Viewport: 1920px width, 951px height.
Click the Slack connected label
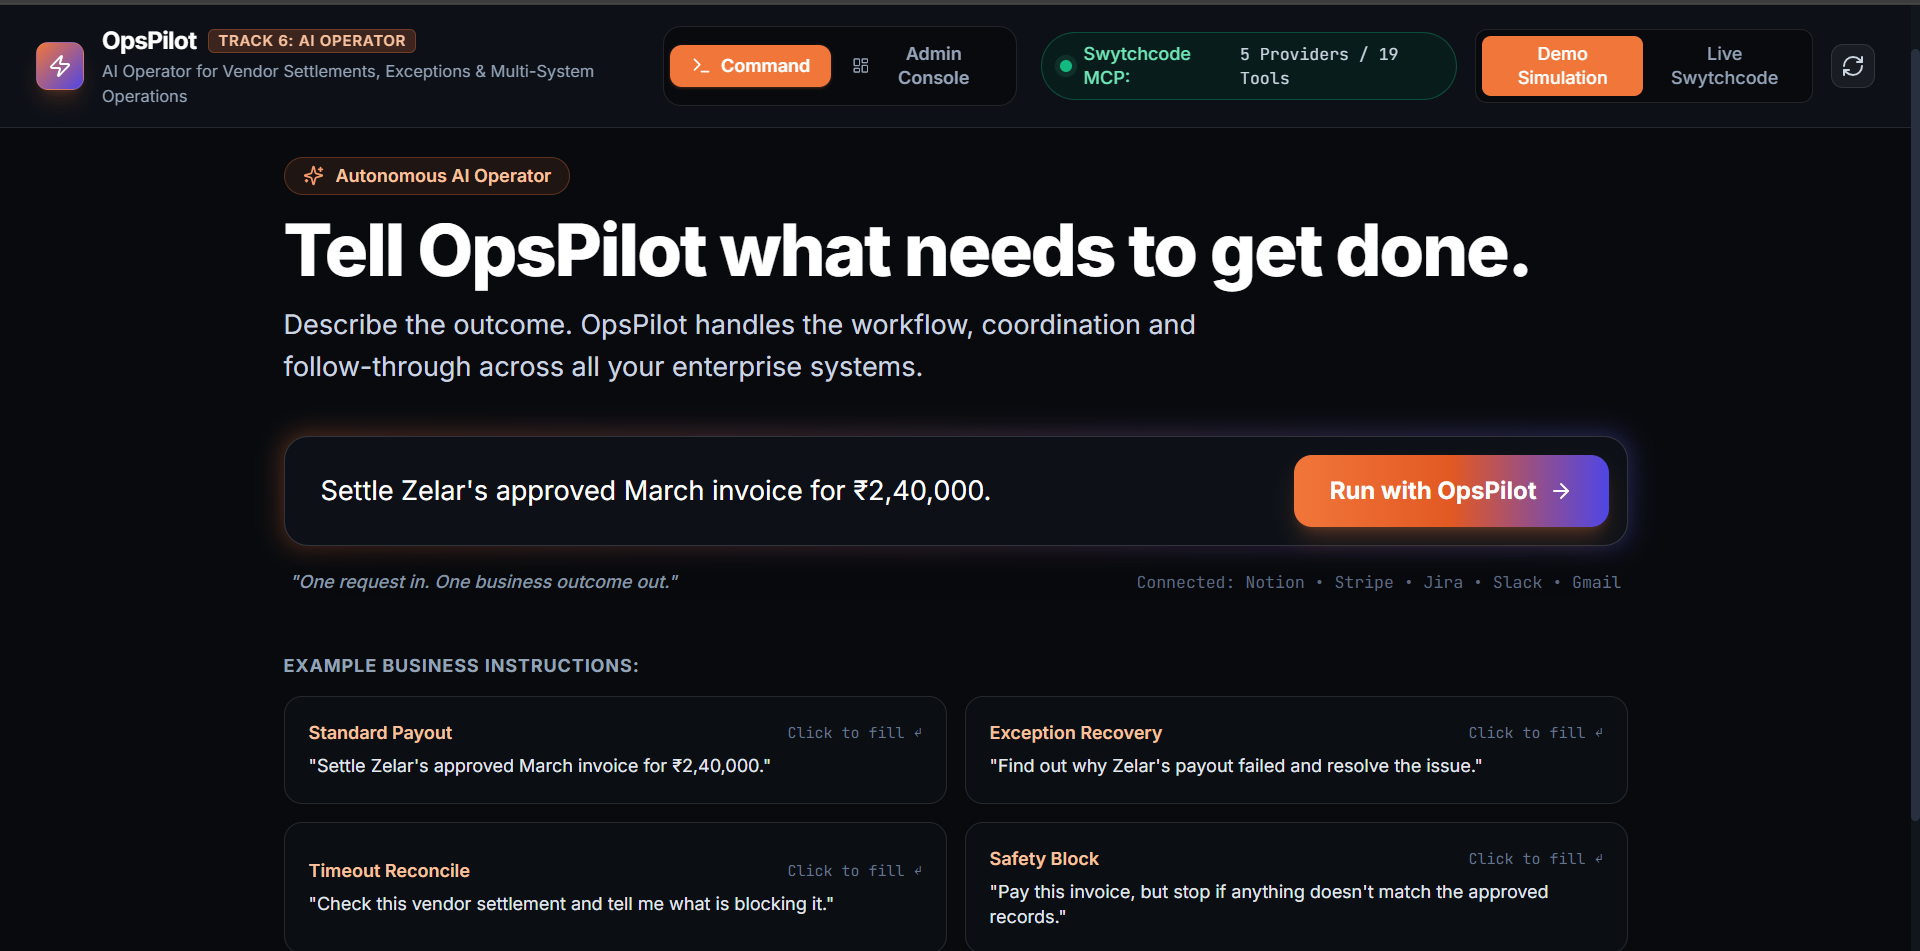pyautogui.click(x=1517, y=582)
